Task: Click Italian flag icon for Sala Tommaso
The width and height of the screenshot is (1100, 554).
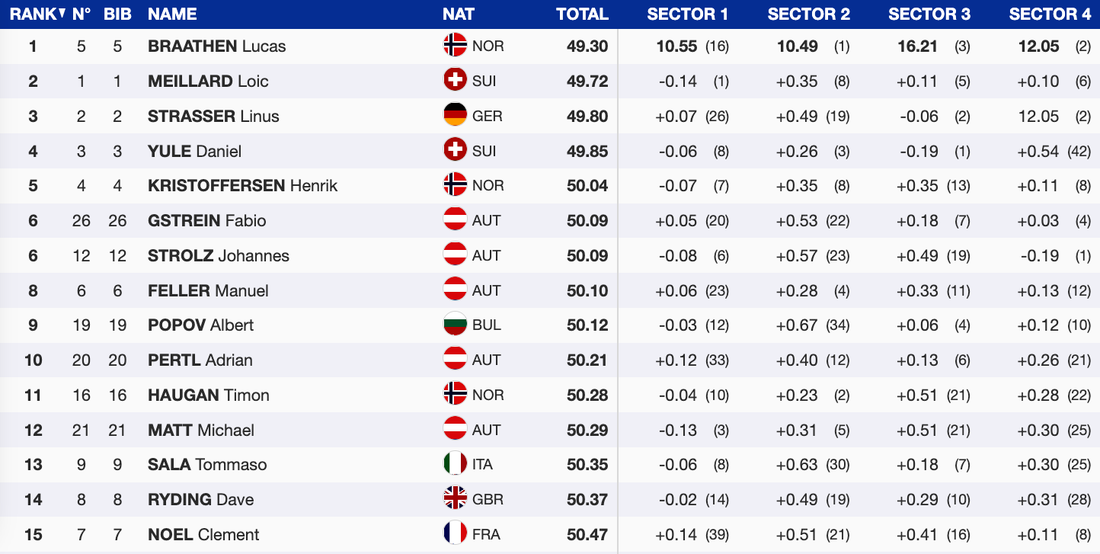Action: click(x=455, y=464)
